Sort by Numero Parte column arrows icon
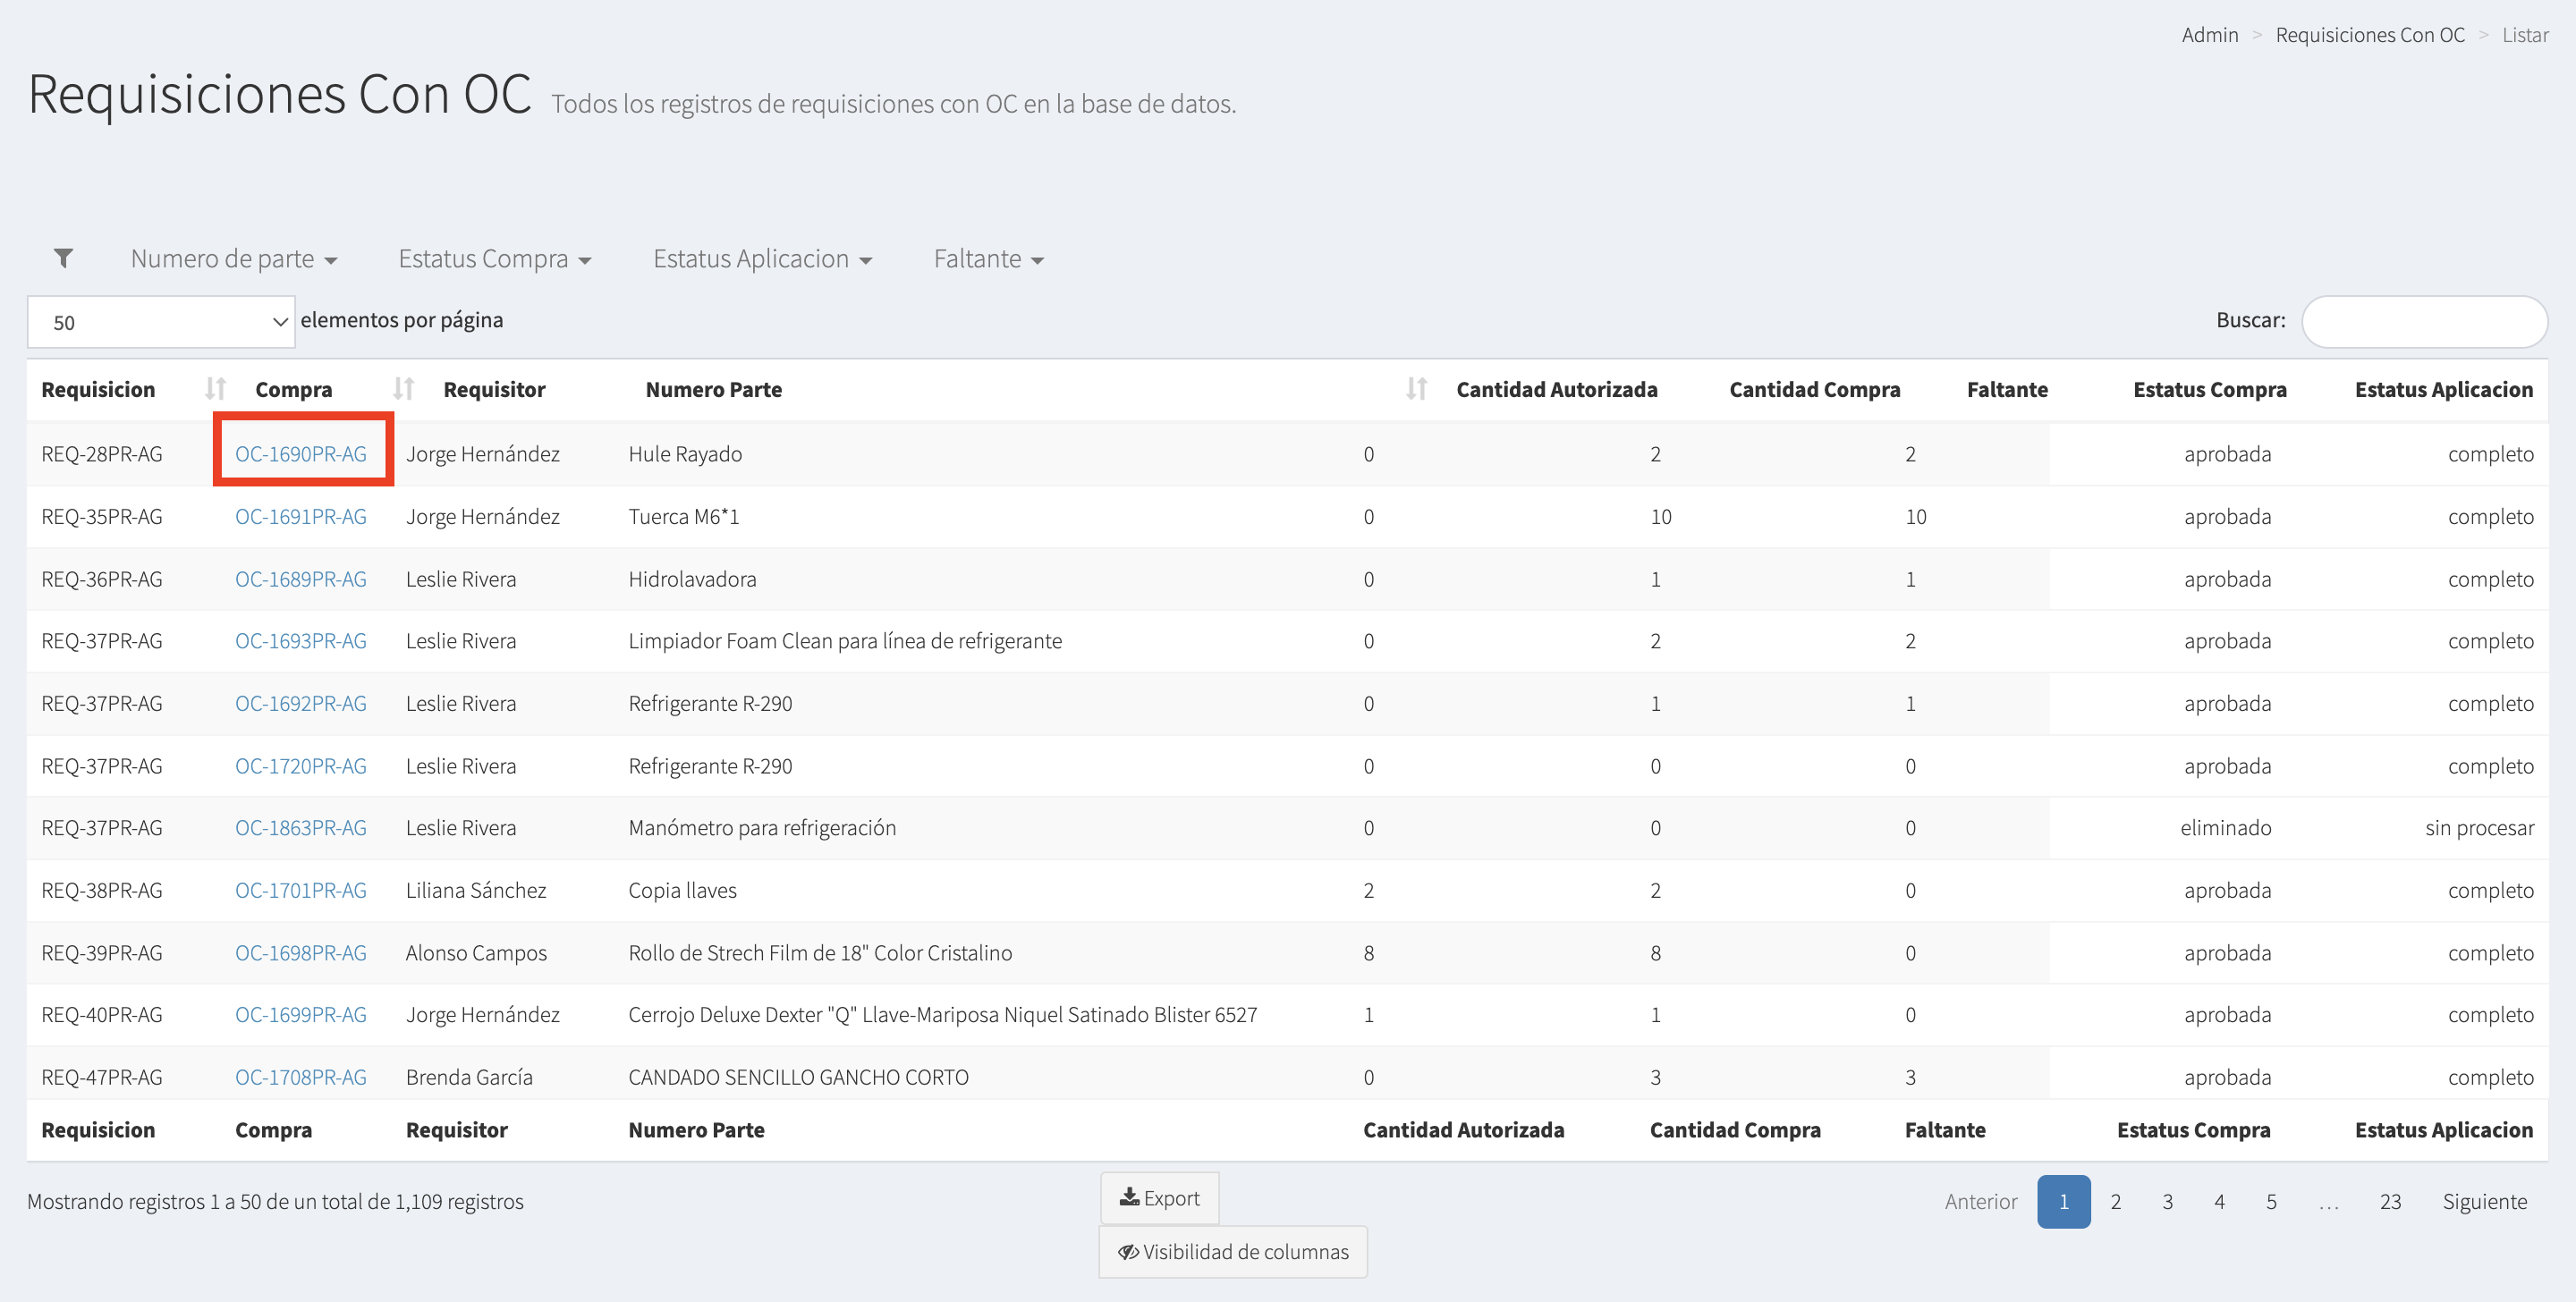 pos(1415,389)
